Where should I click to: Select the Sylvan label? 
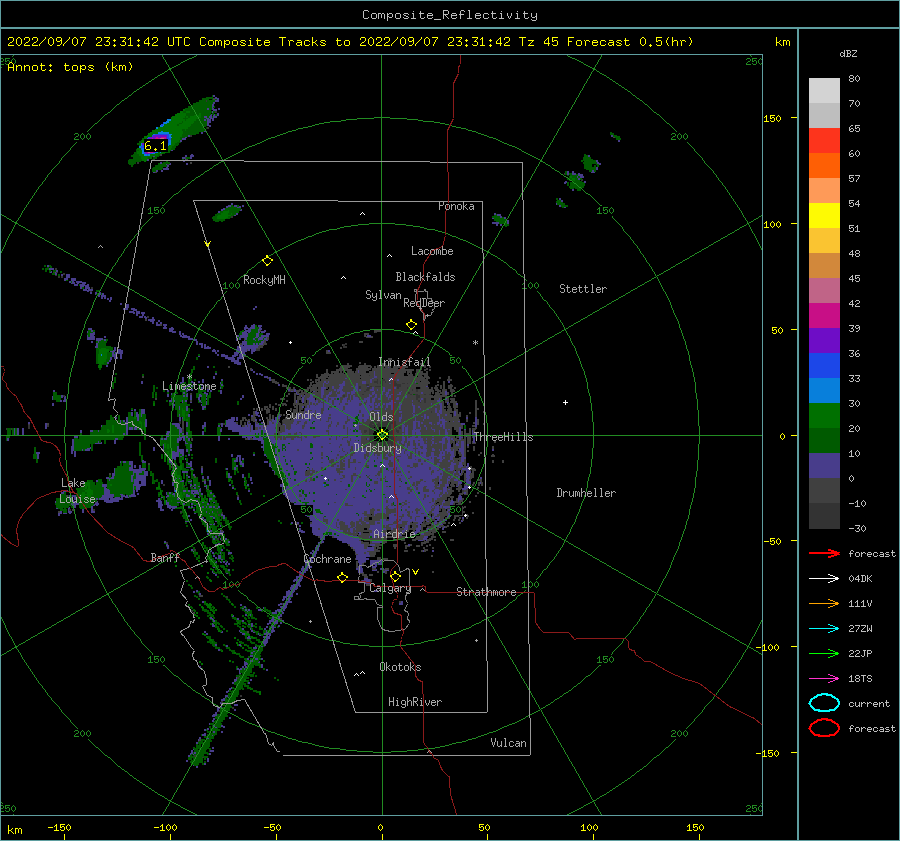pyautogui.click(x=383, y=295)
